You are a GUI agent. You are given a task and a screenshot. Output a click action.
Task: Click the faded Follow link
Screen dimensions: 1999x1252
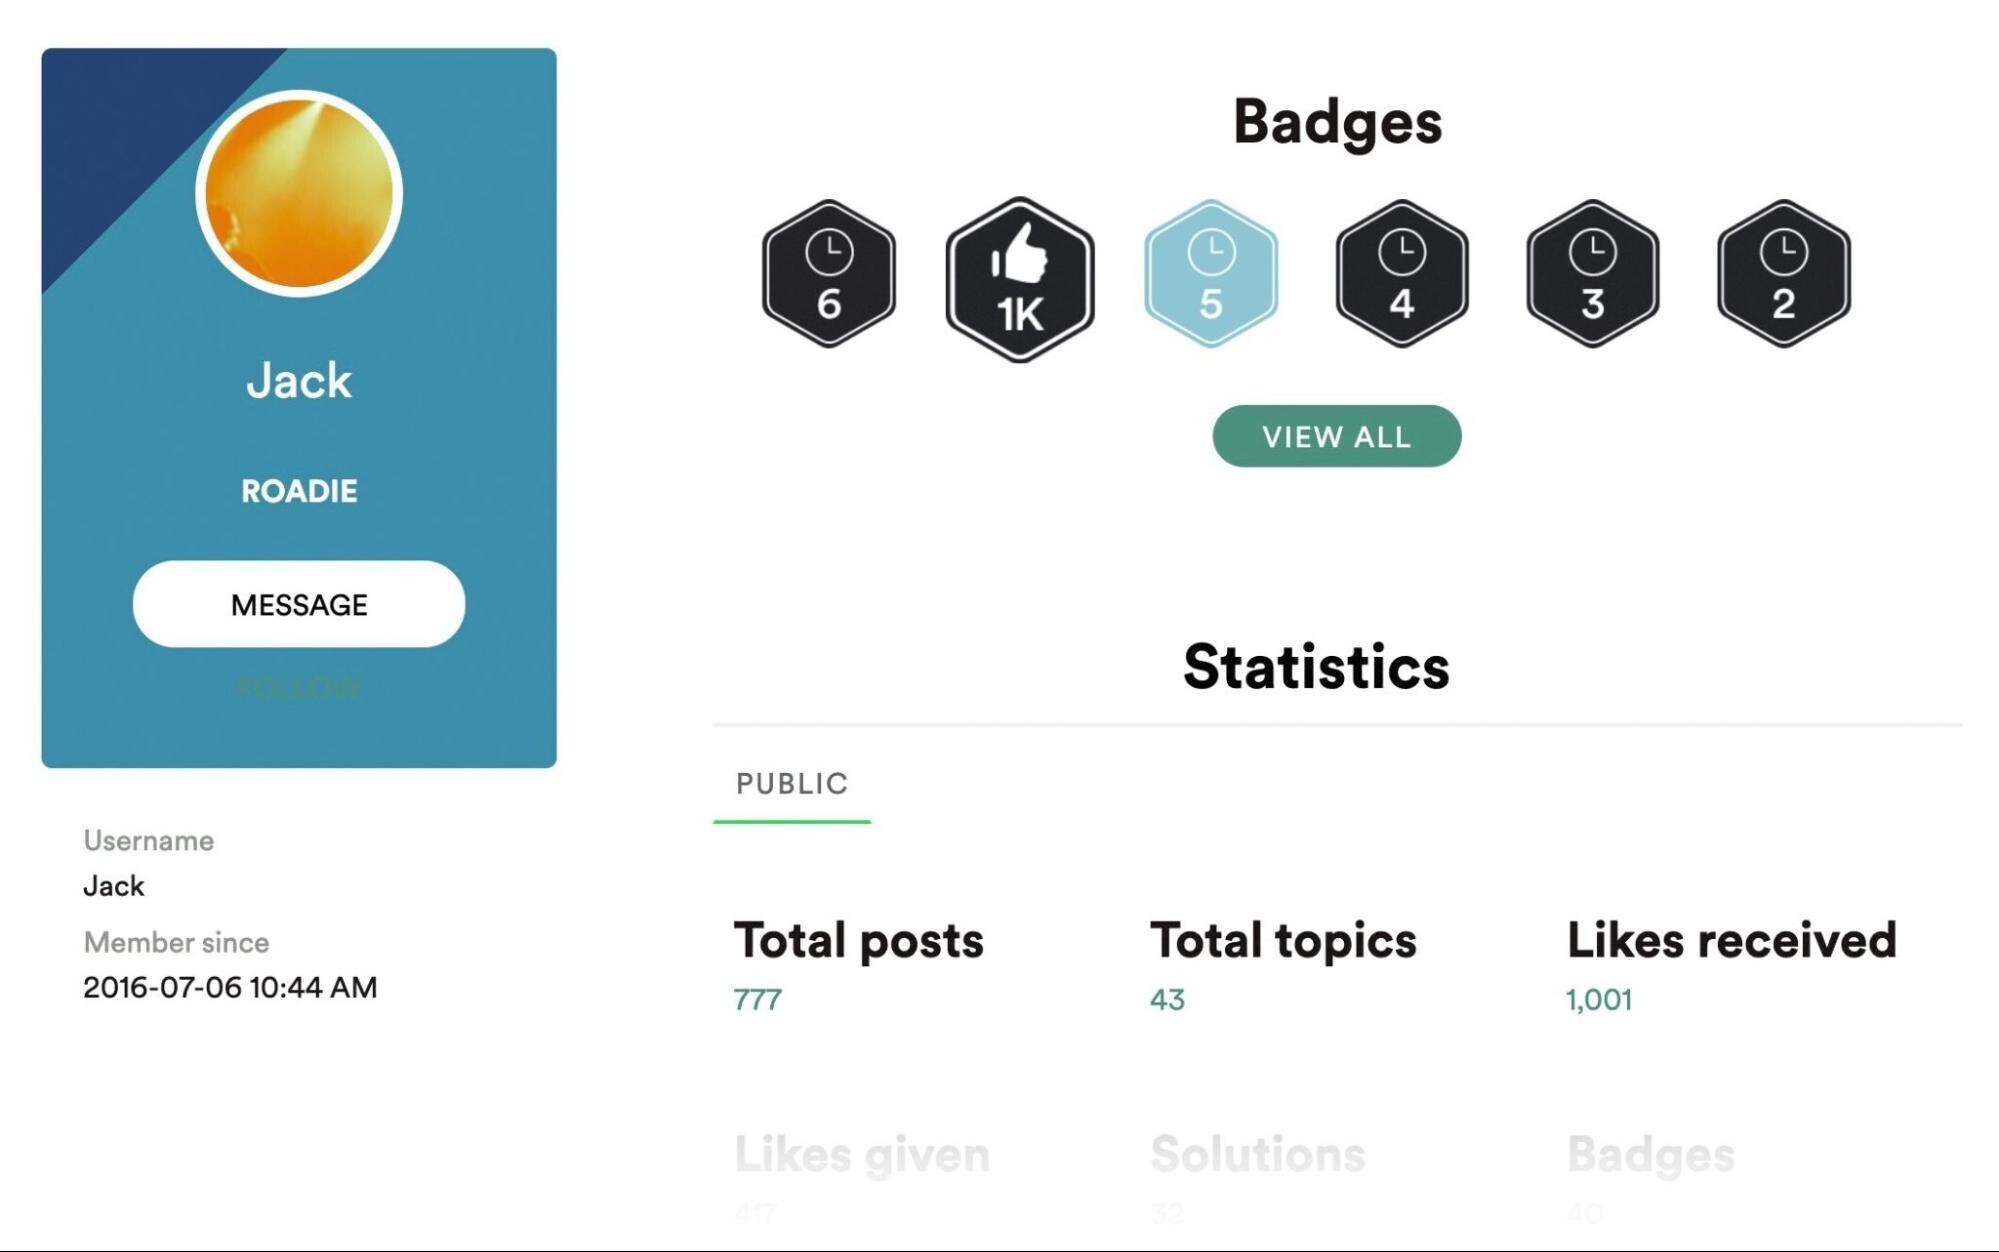pyautogui.click(x=299, y=688)
